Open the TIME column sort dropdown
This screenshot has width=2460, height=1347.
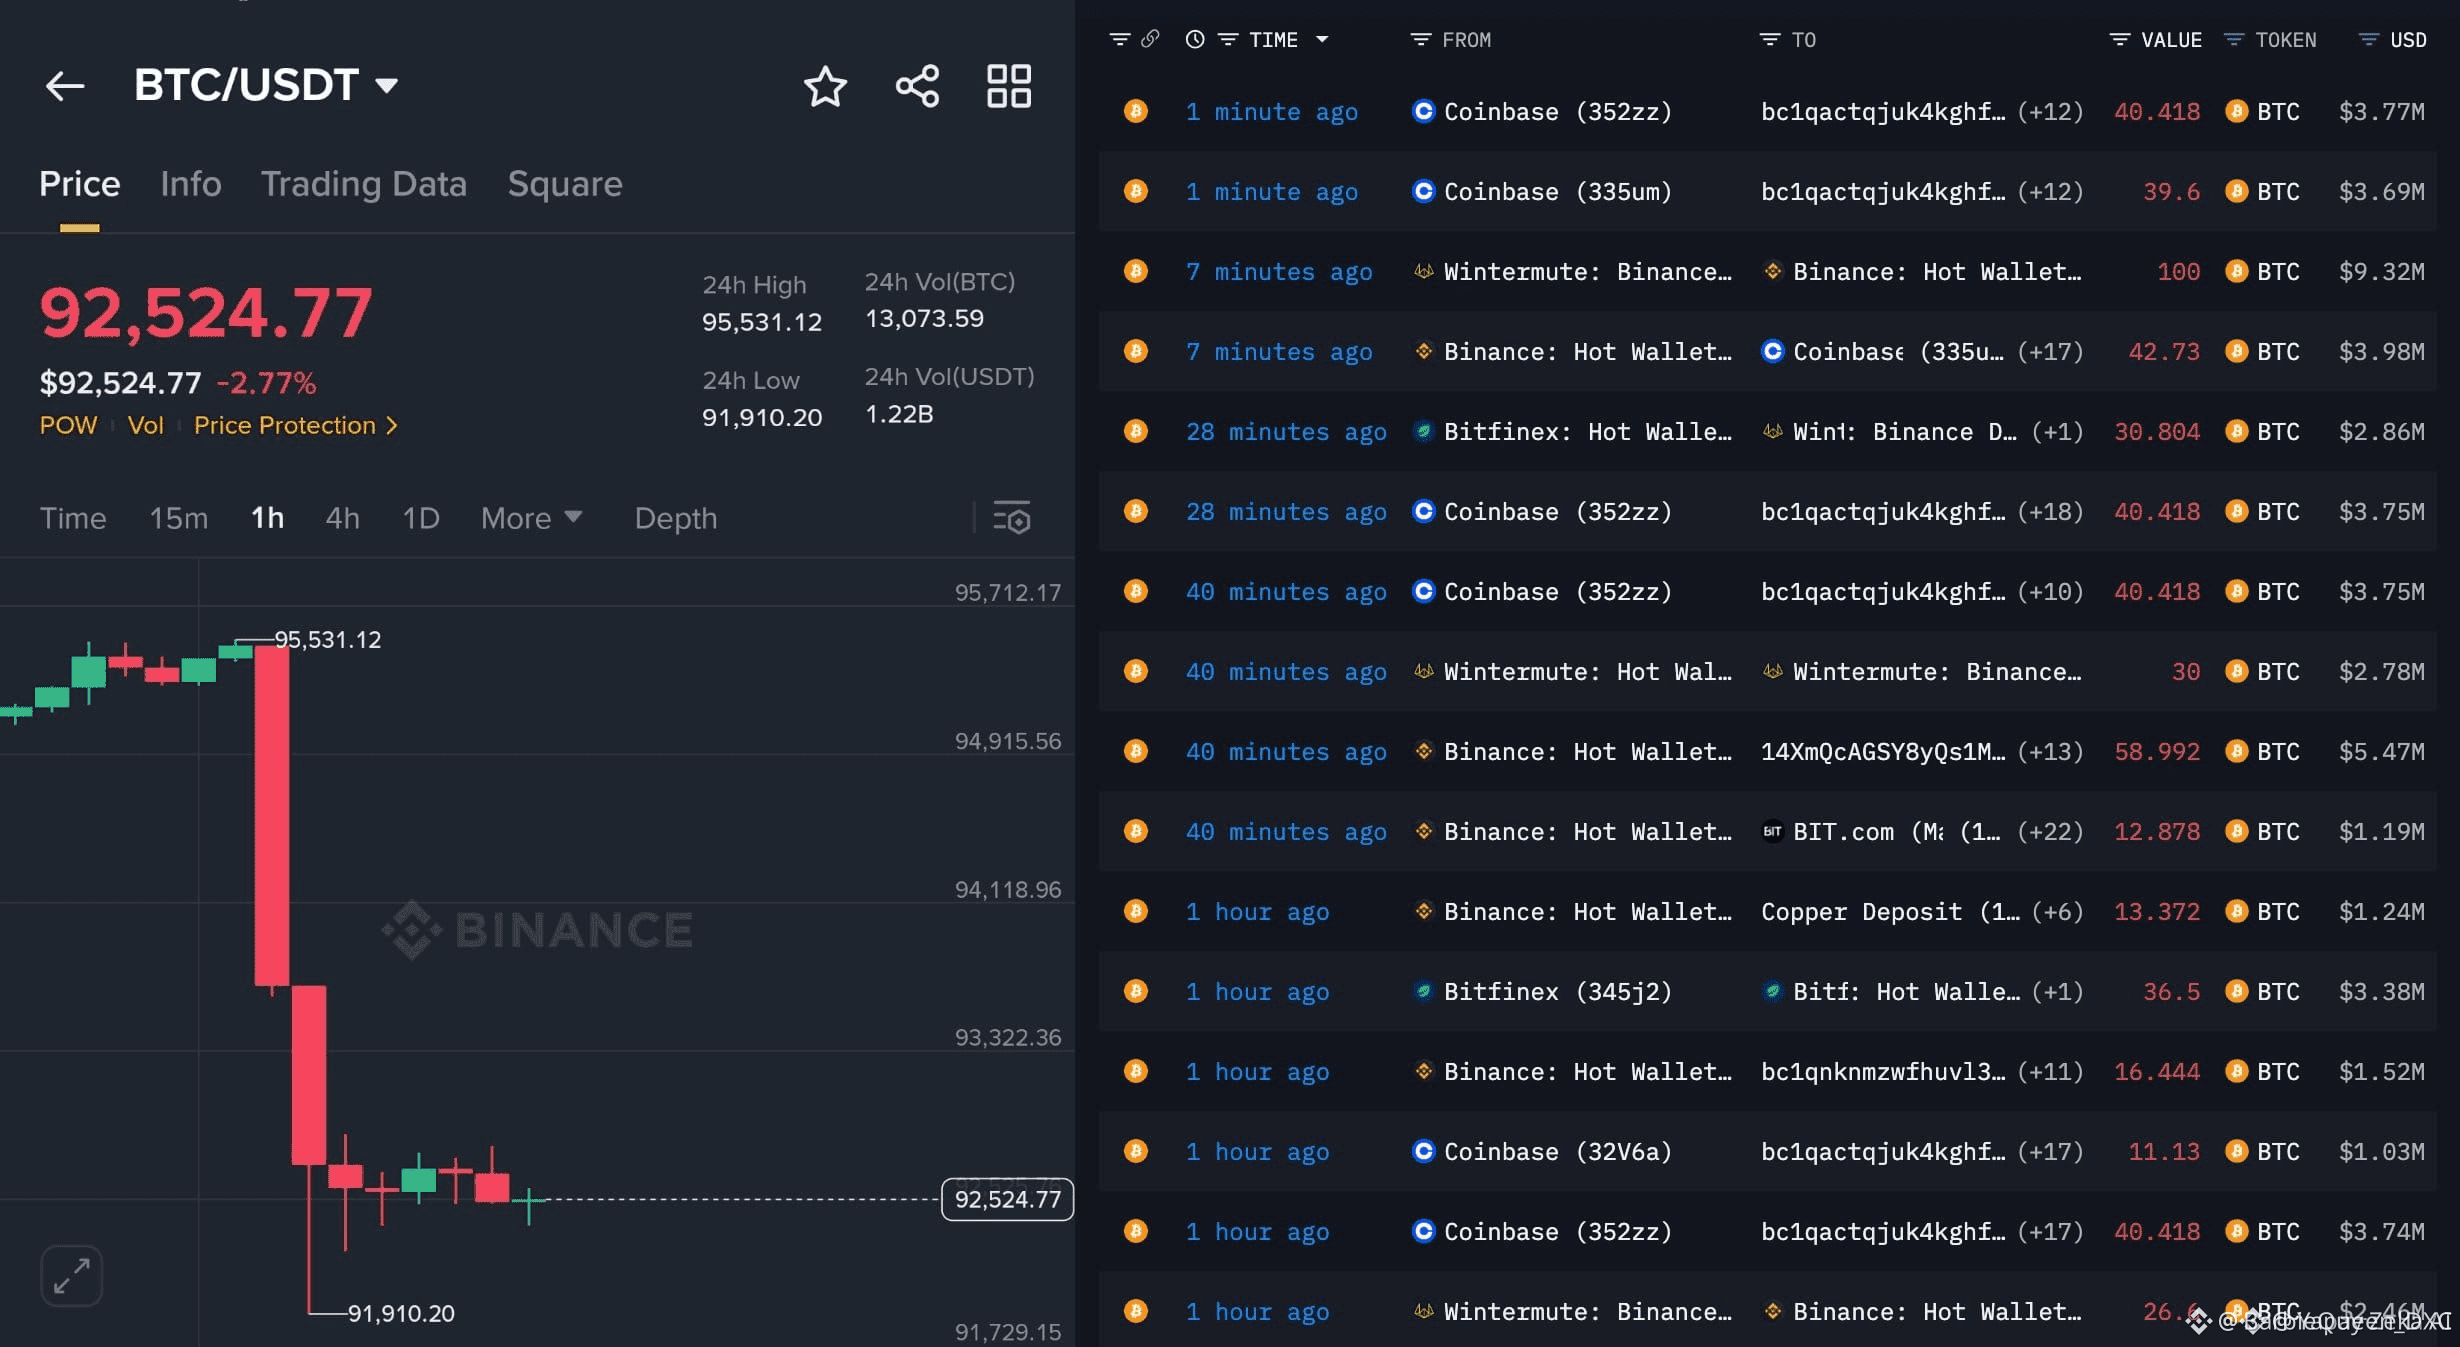pyautogui.click(x=1322, y=39)
